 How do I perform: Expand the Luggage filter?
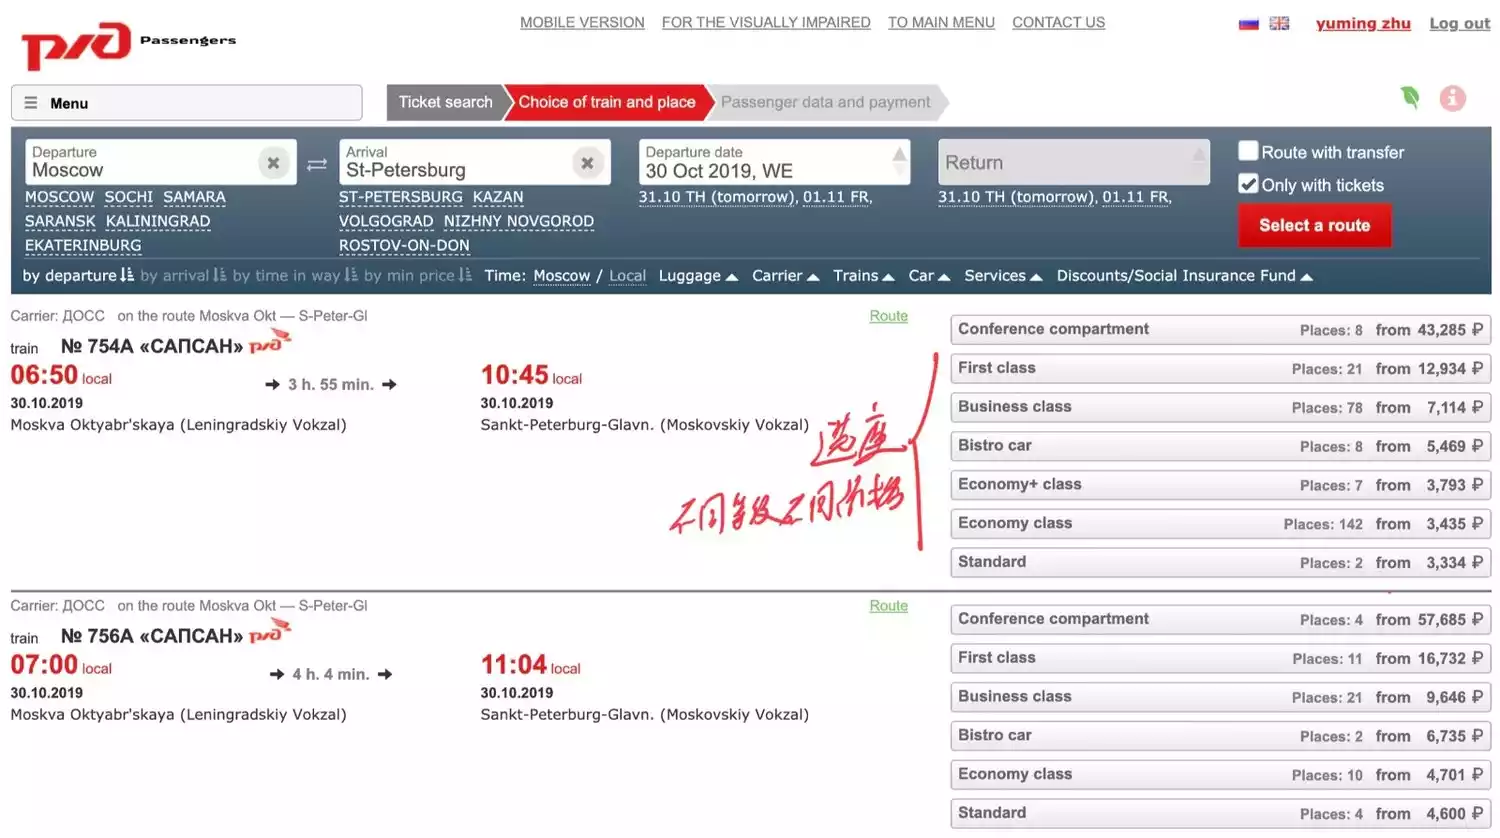[697, 276]
